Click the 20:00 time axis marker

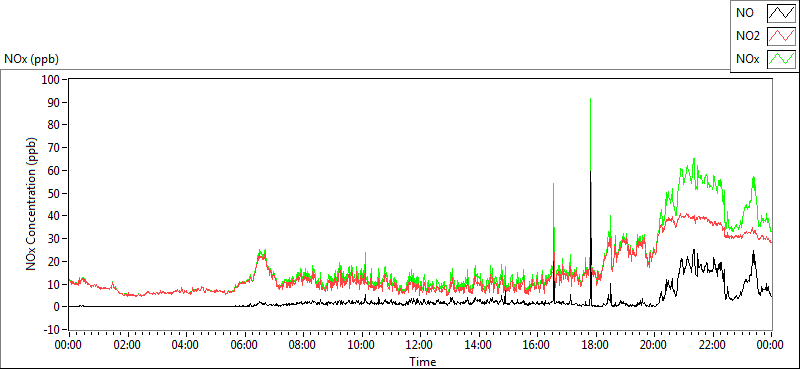click(x=654, y=345)
